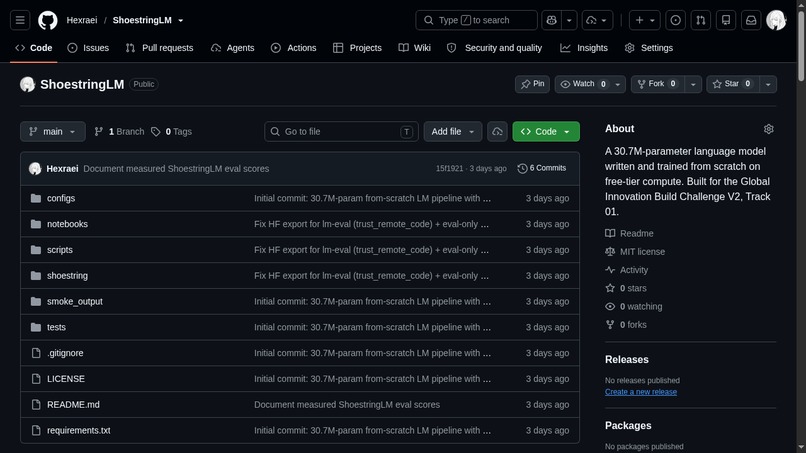Click the Hexraei commit author avatar
This screenshot has height=453, width=806.
pos(35,168)
